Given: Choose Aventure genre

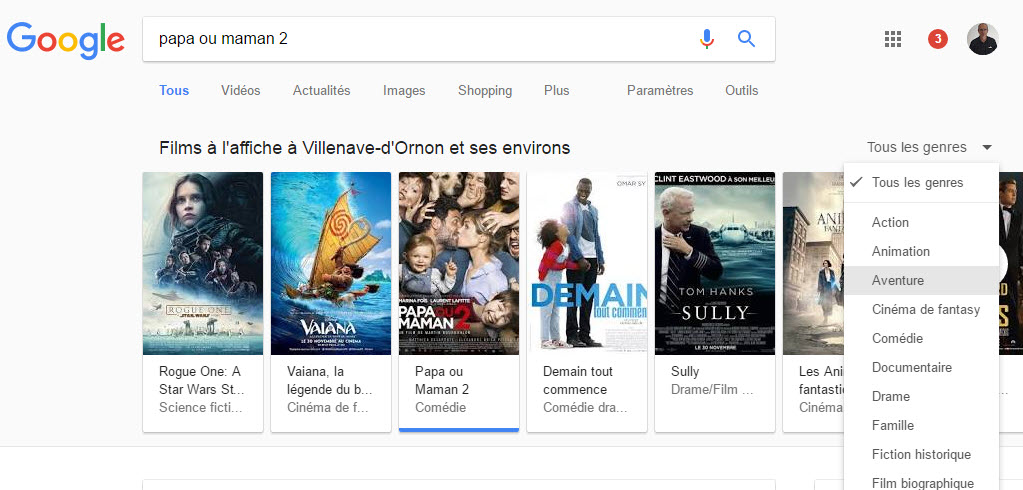Looking at the screenshot, I should (921, 281).
